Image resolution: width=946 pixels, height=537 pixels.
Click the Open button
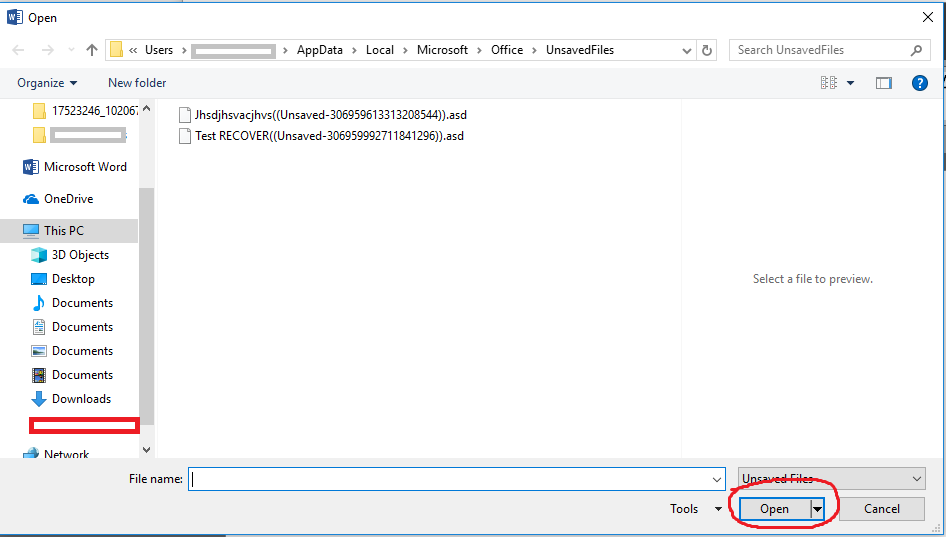pos(775,509)
